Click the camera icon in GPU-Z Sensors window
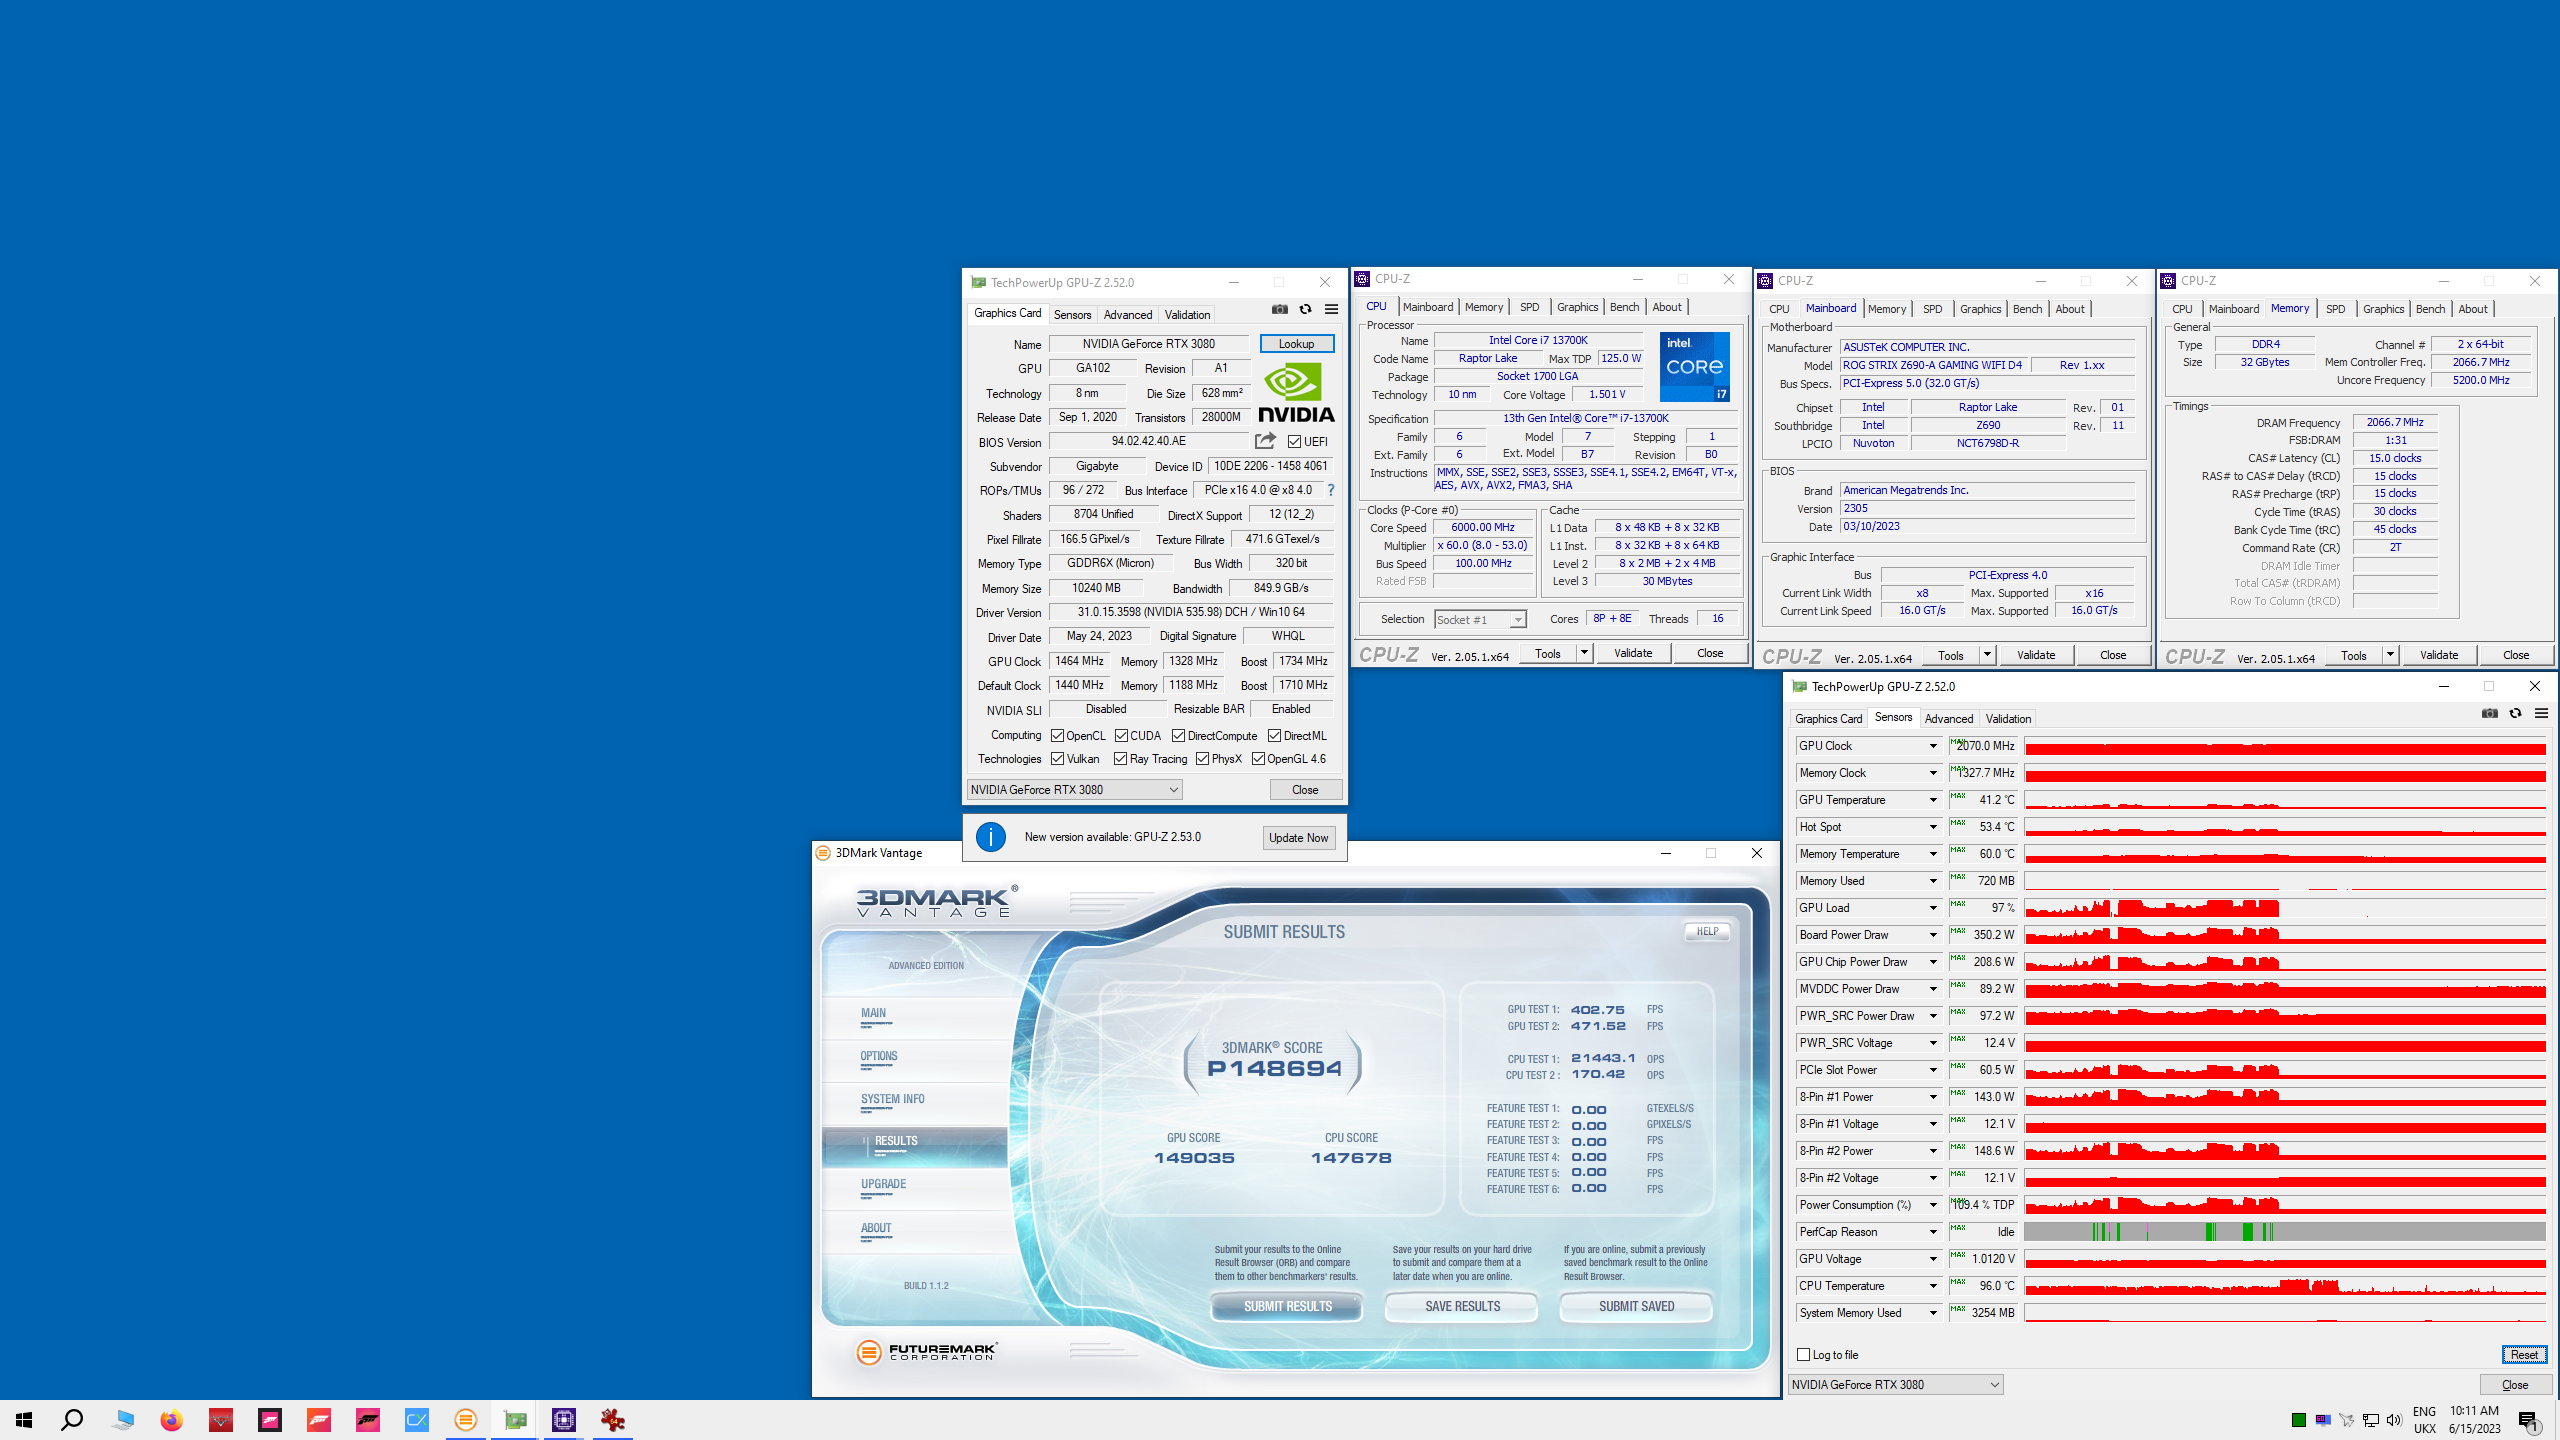Image resolution: width=2560 pixels, height=1440 pixels. click(x=2490, y=713)
